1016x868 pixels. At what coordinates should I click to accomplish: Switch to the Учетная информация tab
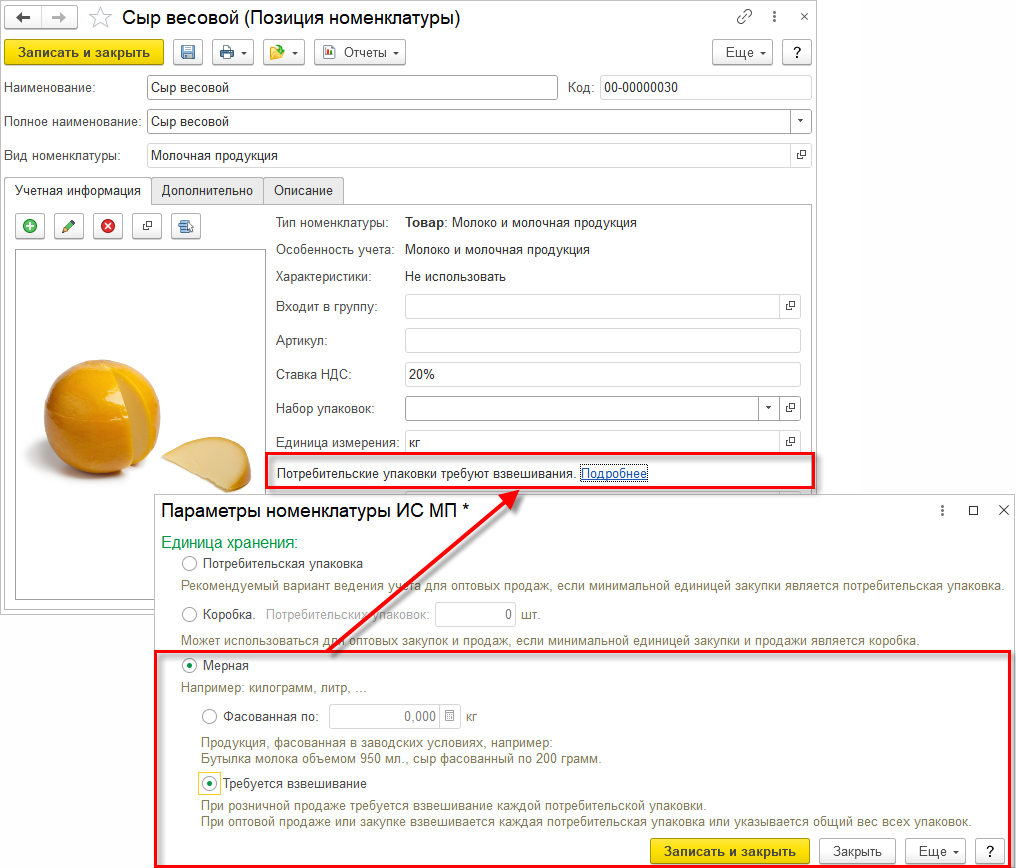(78, 190)
